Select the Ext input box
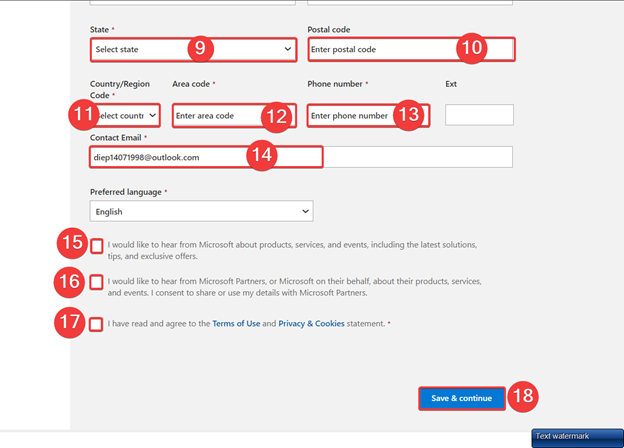Viewport: 624px width, 448px height. point(479,115)
